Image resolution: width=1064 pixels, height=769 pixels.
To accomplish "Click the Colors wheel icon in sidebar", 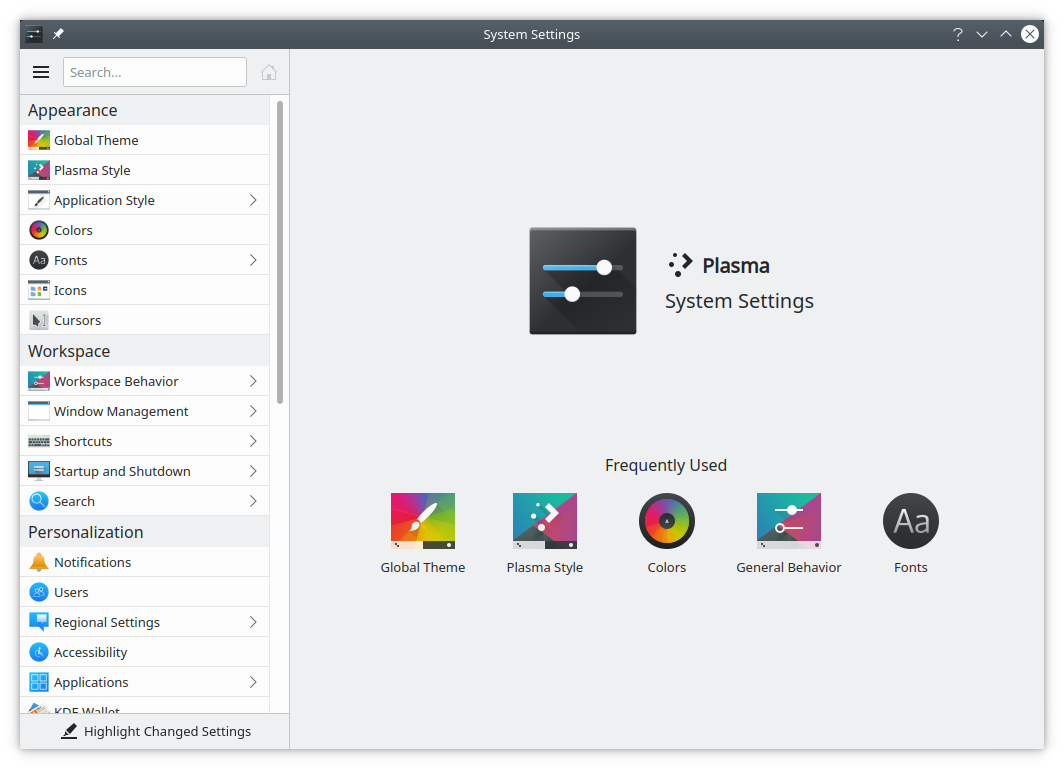I will point(39,230).
